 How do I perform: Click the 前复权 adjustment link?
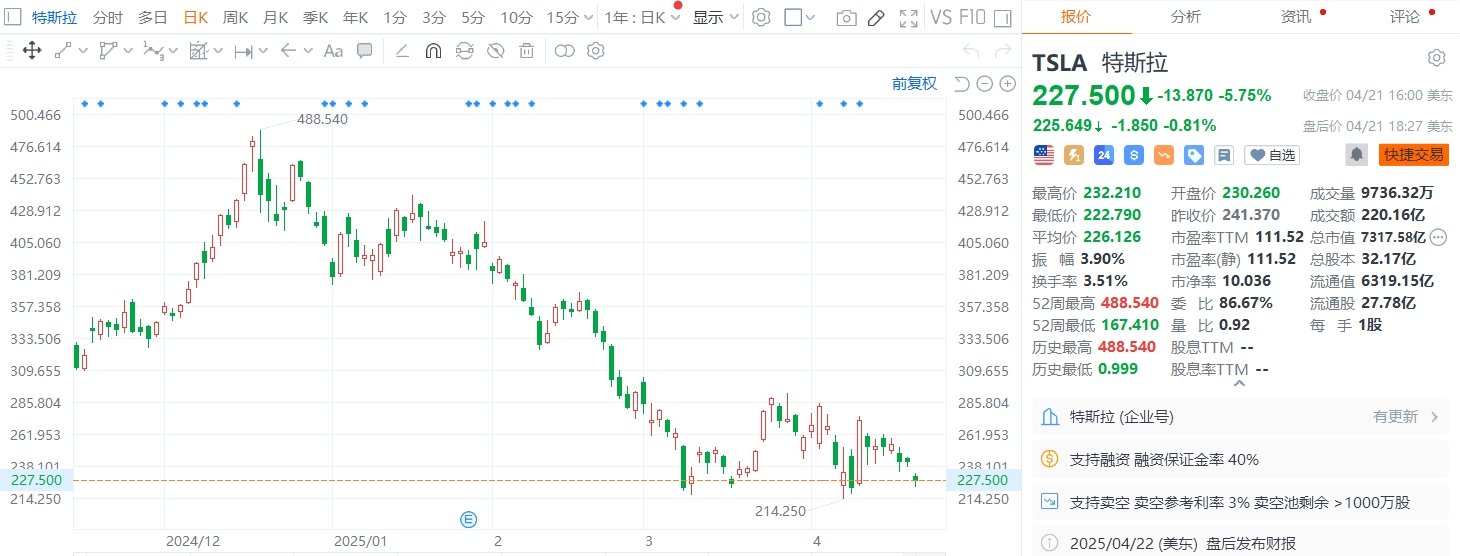914,84
